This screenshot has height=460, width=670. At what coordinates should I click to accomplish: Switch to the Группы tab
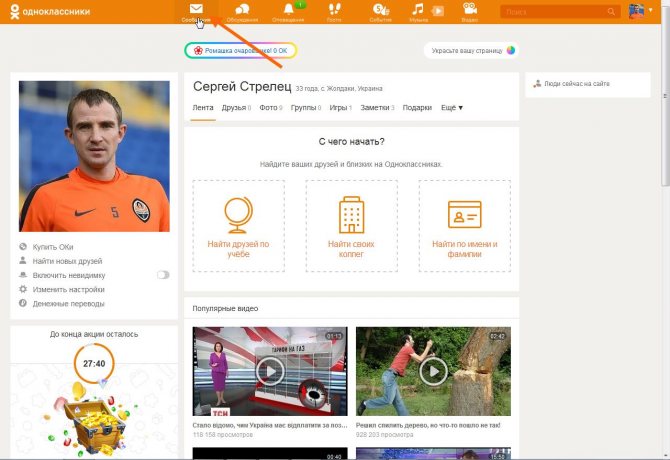[306, 108]
